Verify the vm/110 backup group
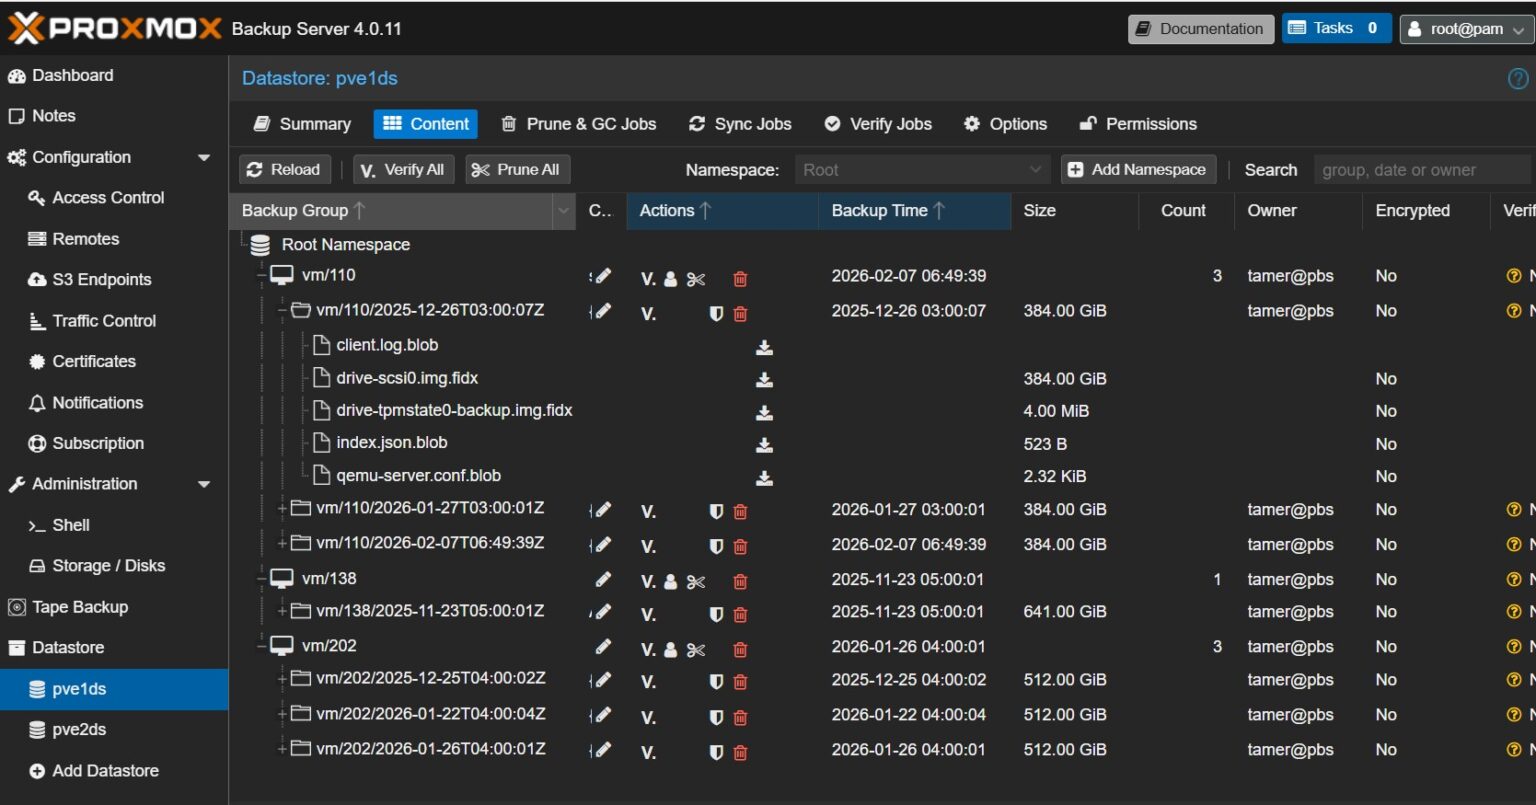The width and height of the screenshot is (1536, 805). pos(648,279)
